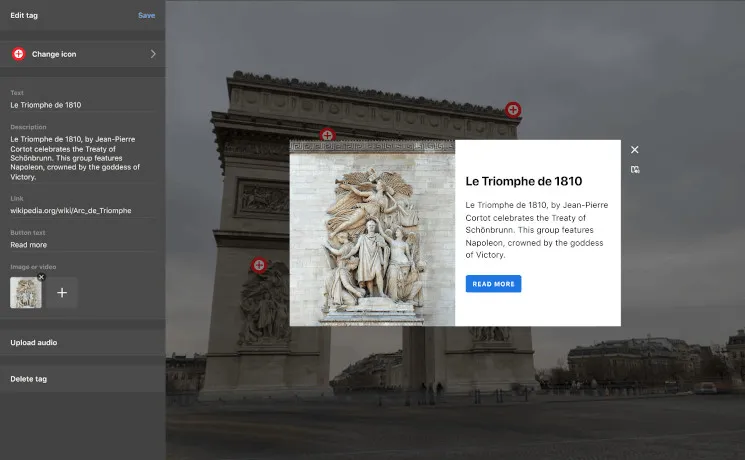The height and width of the screenshot is (460, 745).
Task: Click the sculpture photo in the popup
Action: point(372,240)
